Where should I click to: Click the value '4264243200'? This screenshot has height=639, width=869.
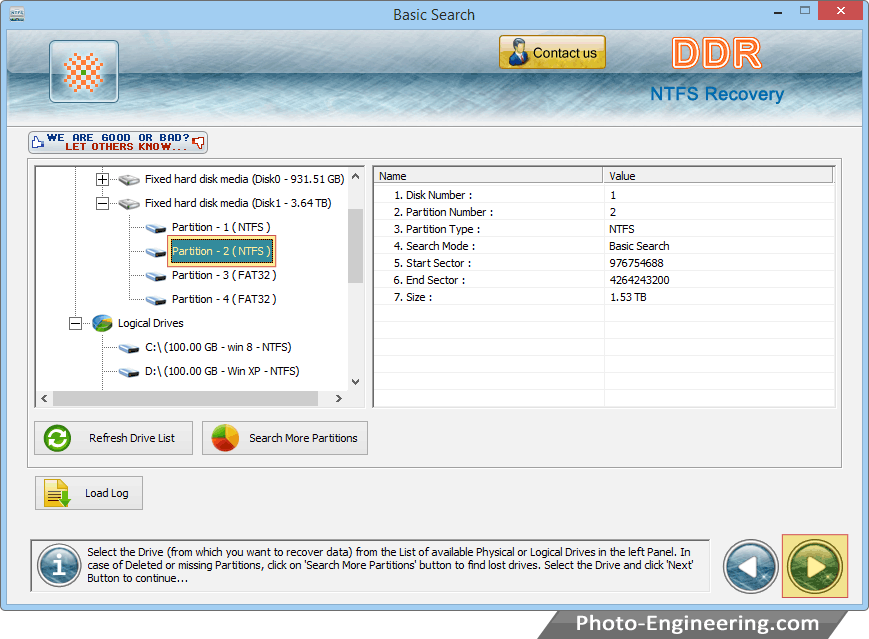(639, 280)
